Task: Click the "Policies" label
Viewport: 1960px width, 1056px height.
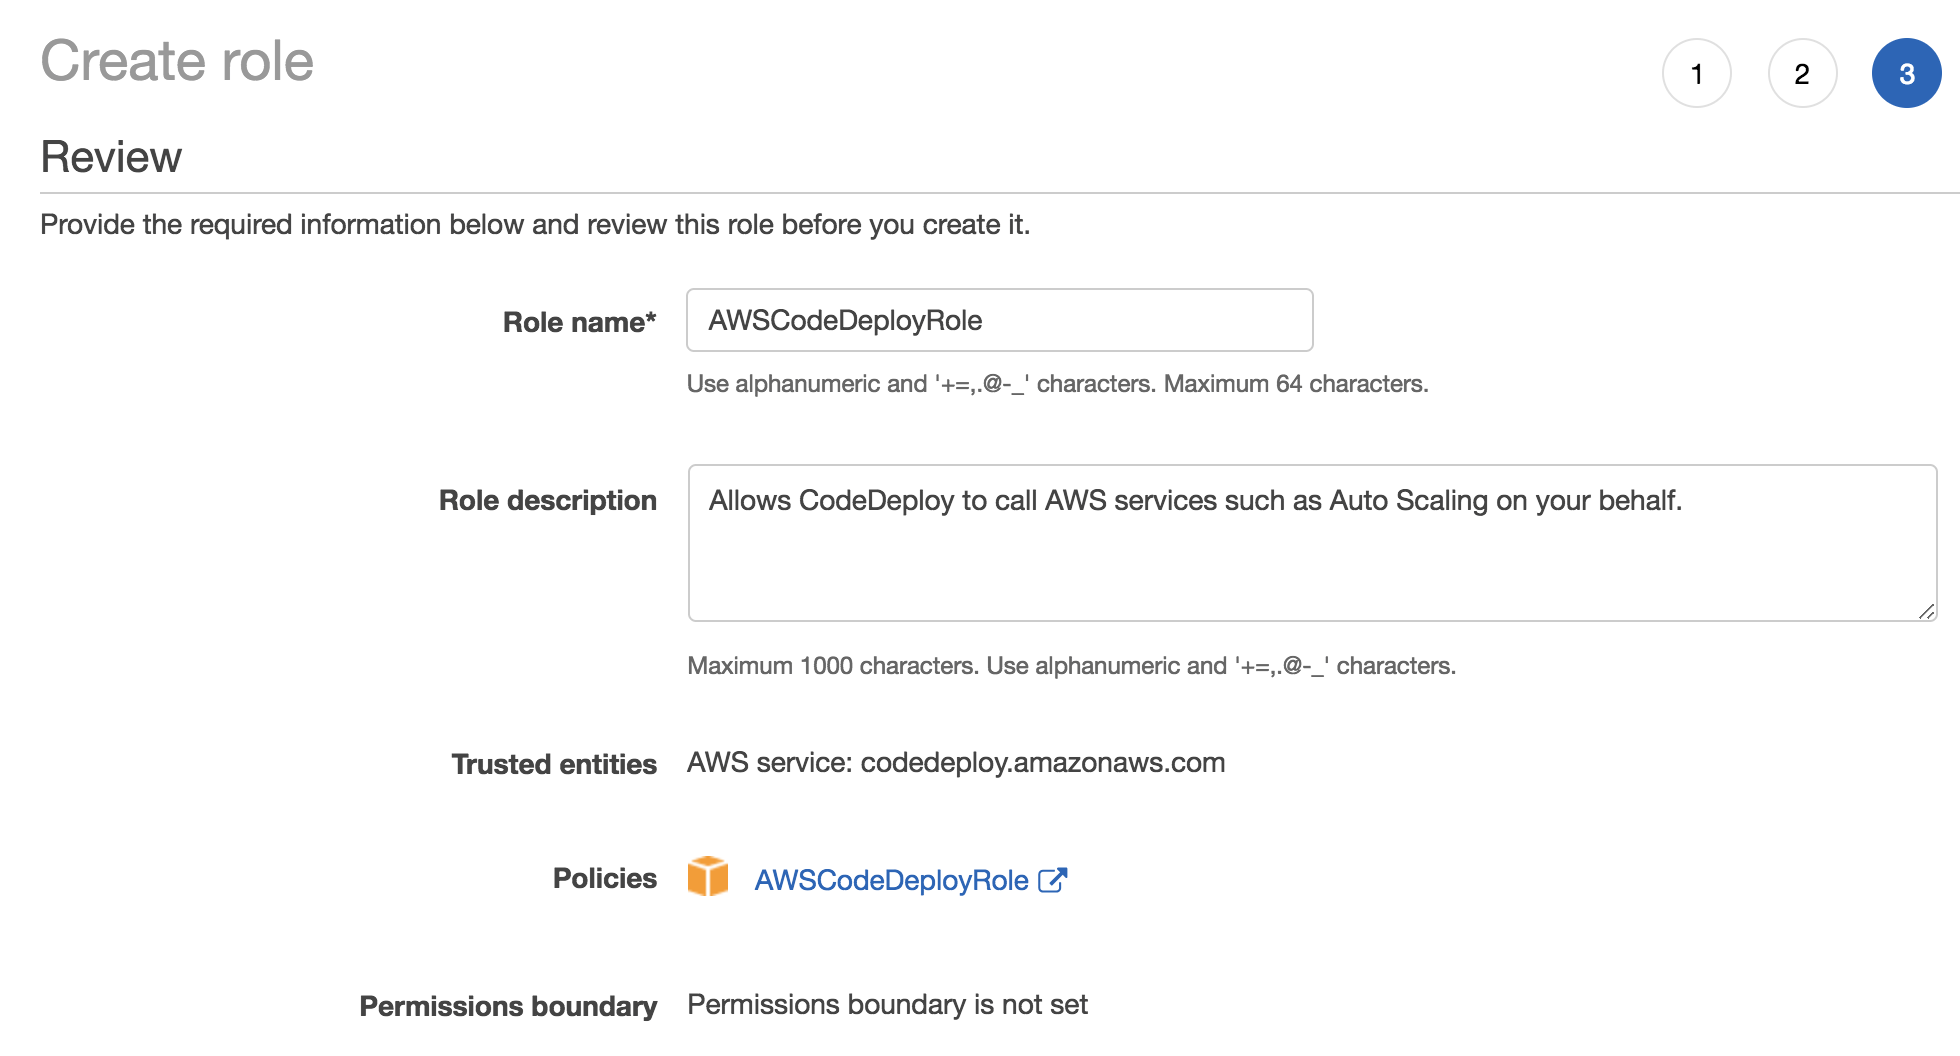Action: point(604,878)
